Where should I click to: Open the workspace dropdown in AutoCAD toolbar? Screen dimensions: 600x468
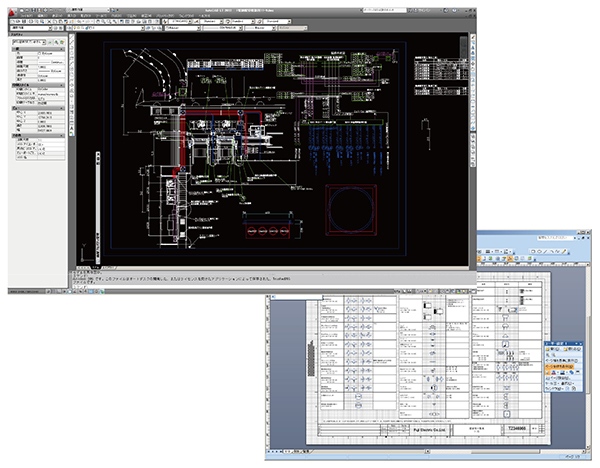[31, 28]
